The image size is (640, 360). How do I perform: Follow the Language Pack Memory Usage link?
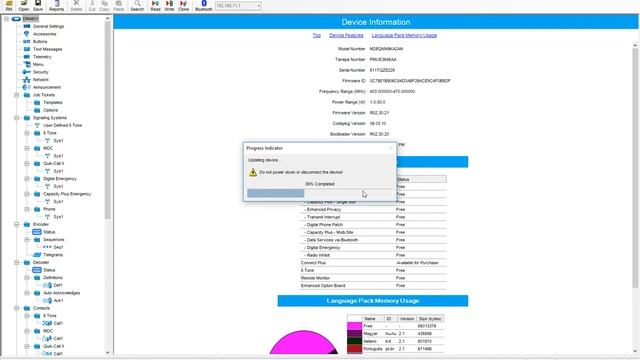point(404,36)
